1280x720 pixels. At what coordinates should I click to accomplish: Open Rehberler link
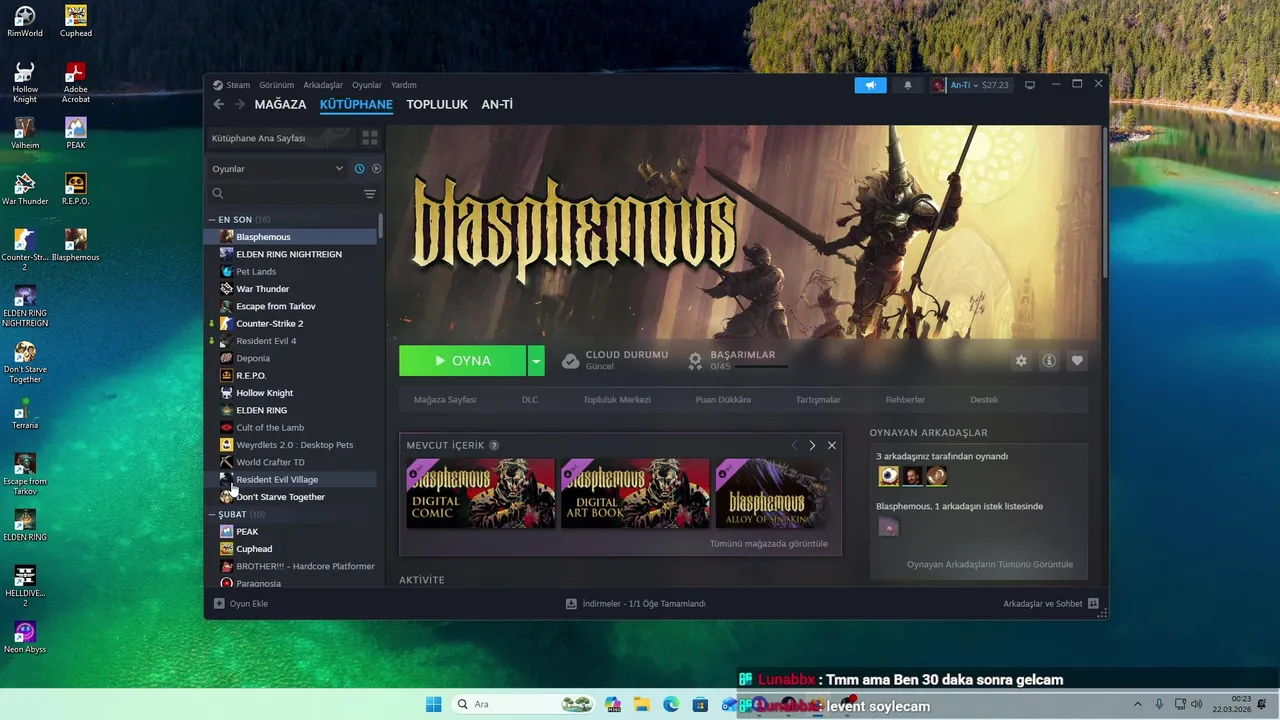click(x=905, y=400)
